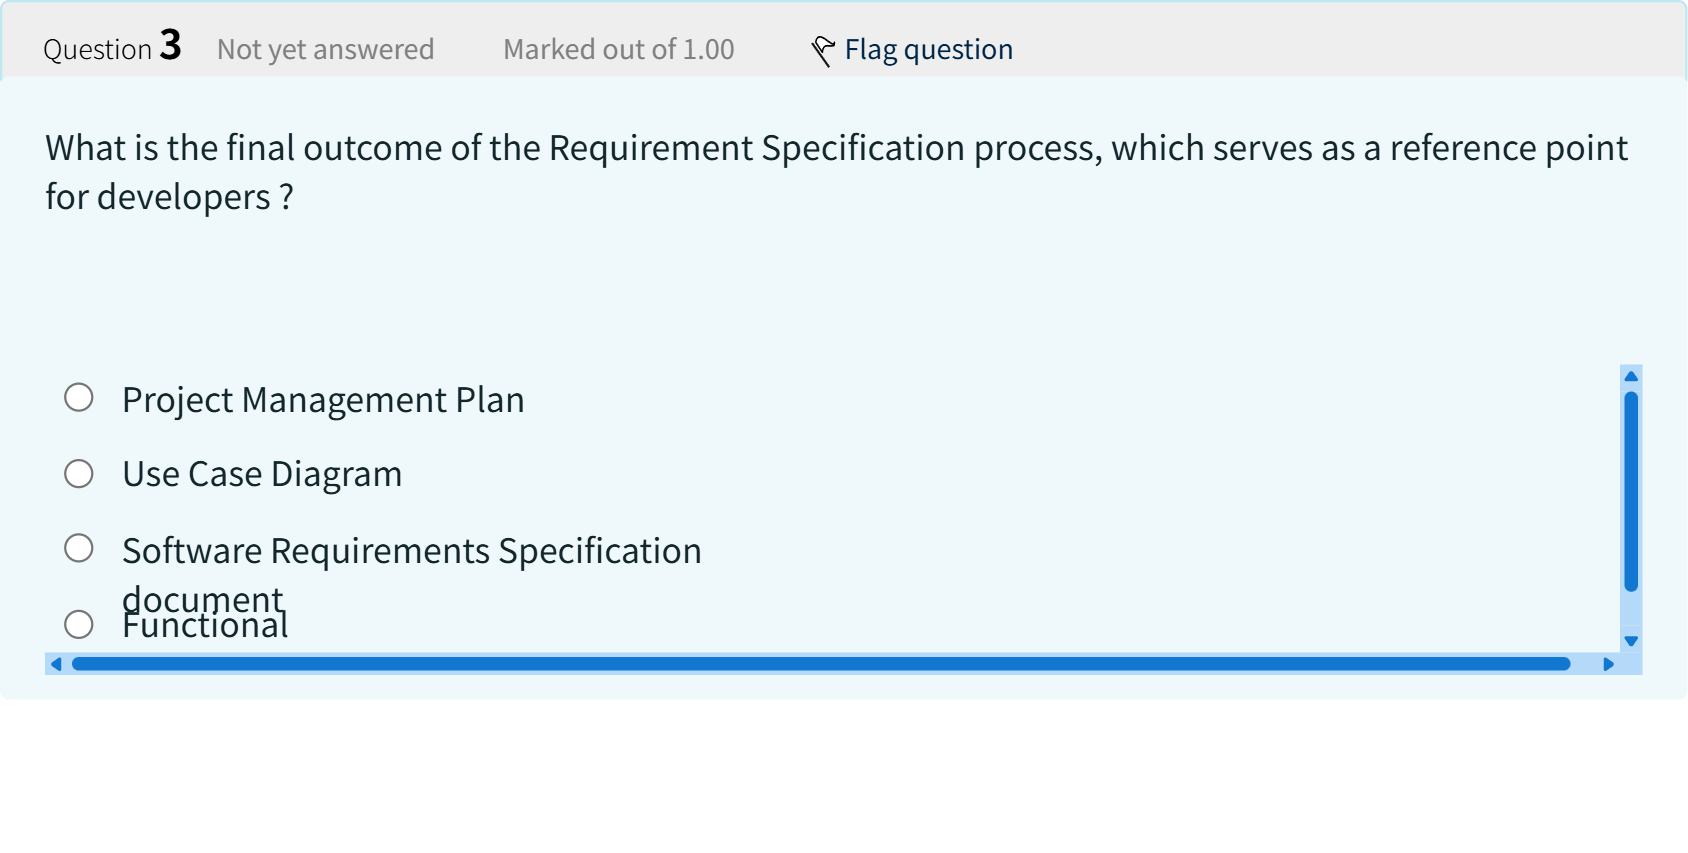Choose the Use Case Diagram radio button
1688x853 pixels.
pos(79,474)
